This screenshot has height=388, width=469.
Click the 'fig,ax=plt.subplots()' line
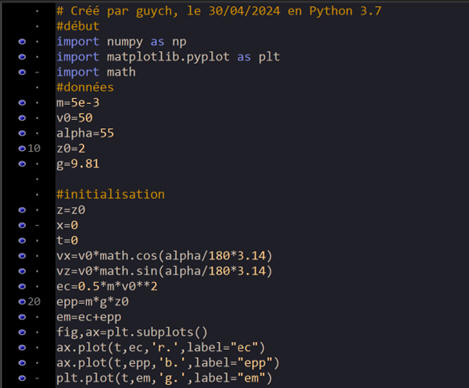point(132,332)
